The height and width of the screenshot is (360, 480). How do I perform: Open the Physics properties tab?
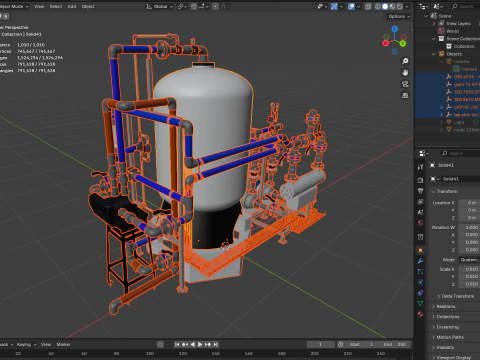point(420,282)
